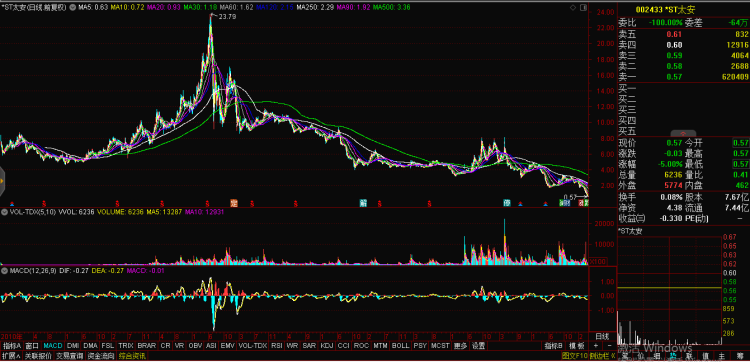Click the 设置 settings button in the indicator bar

pyautogui.click(x=478, y=345)
